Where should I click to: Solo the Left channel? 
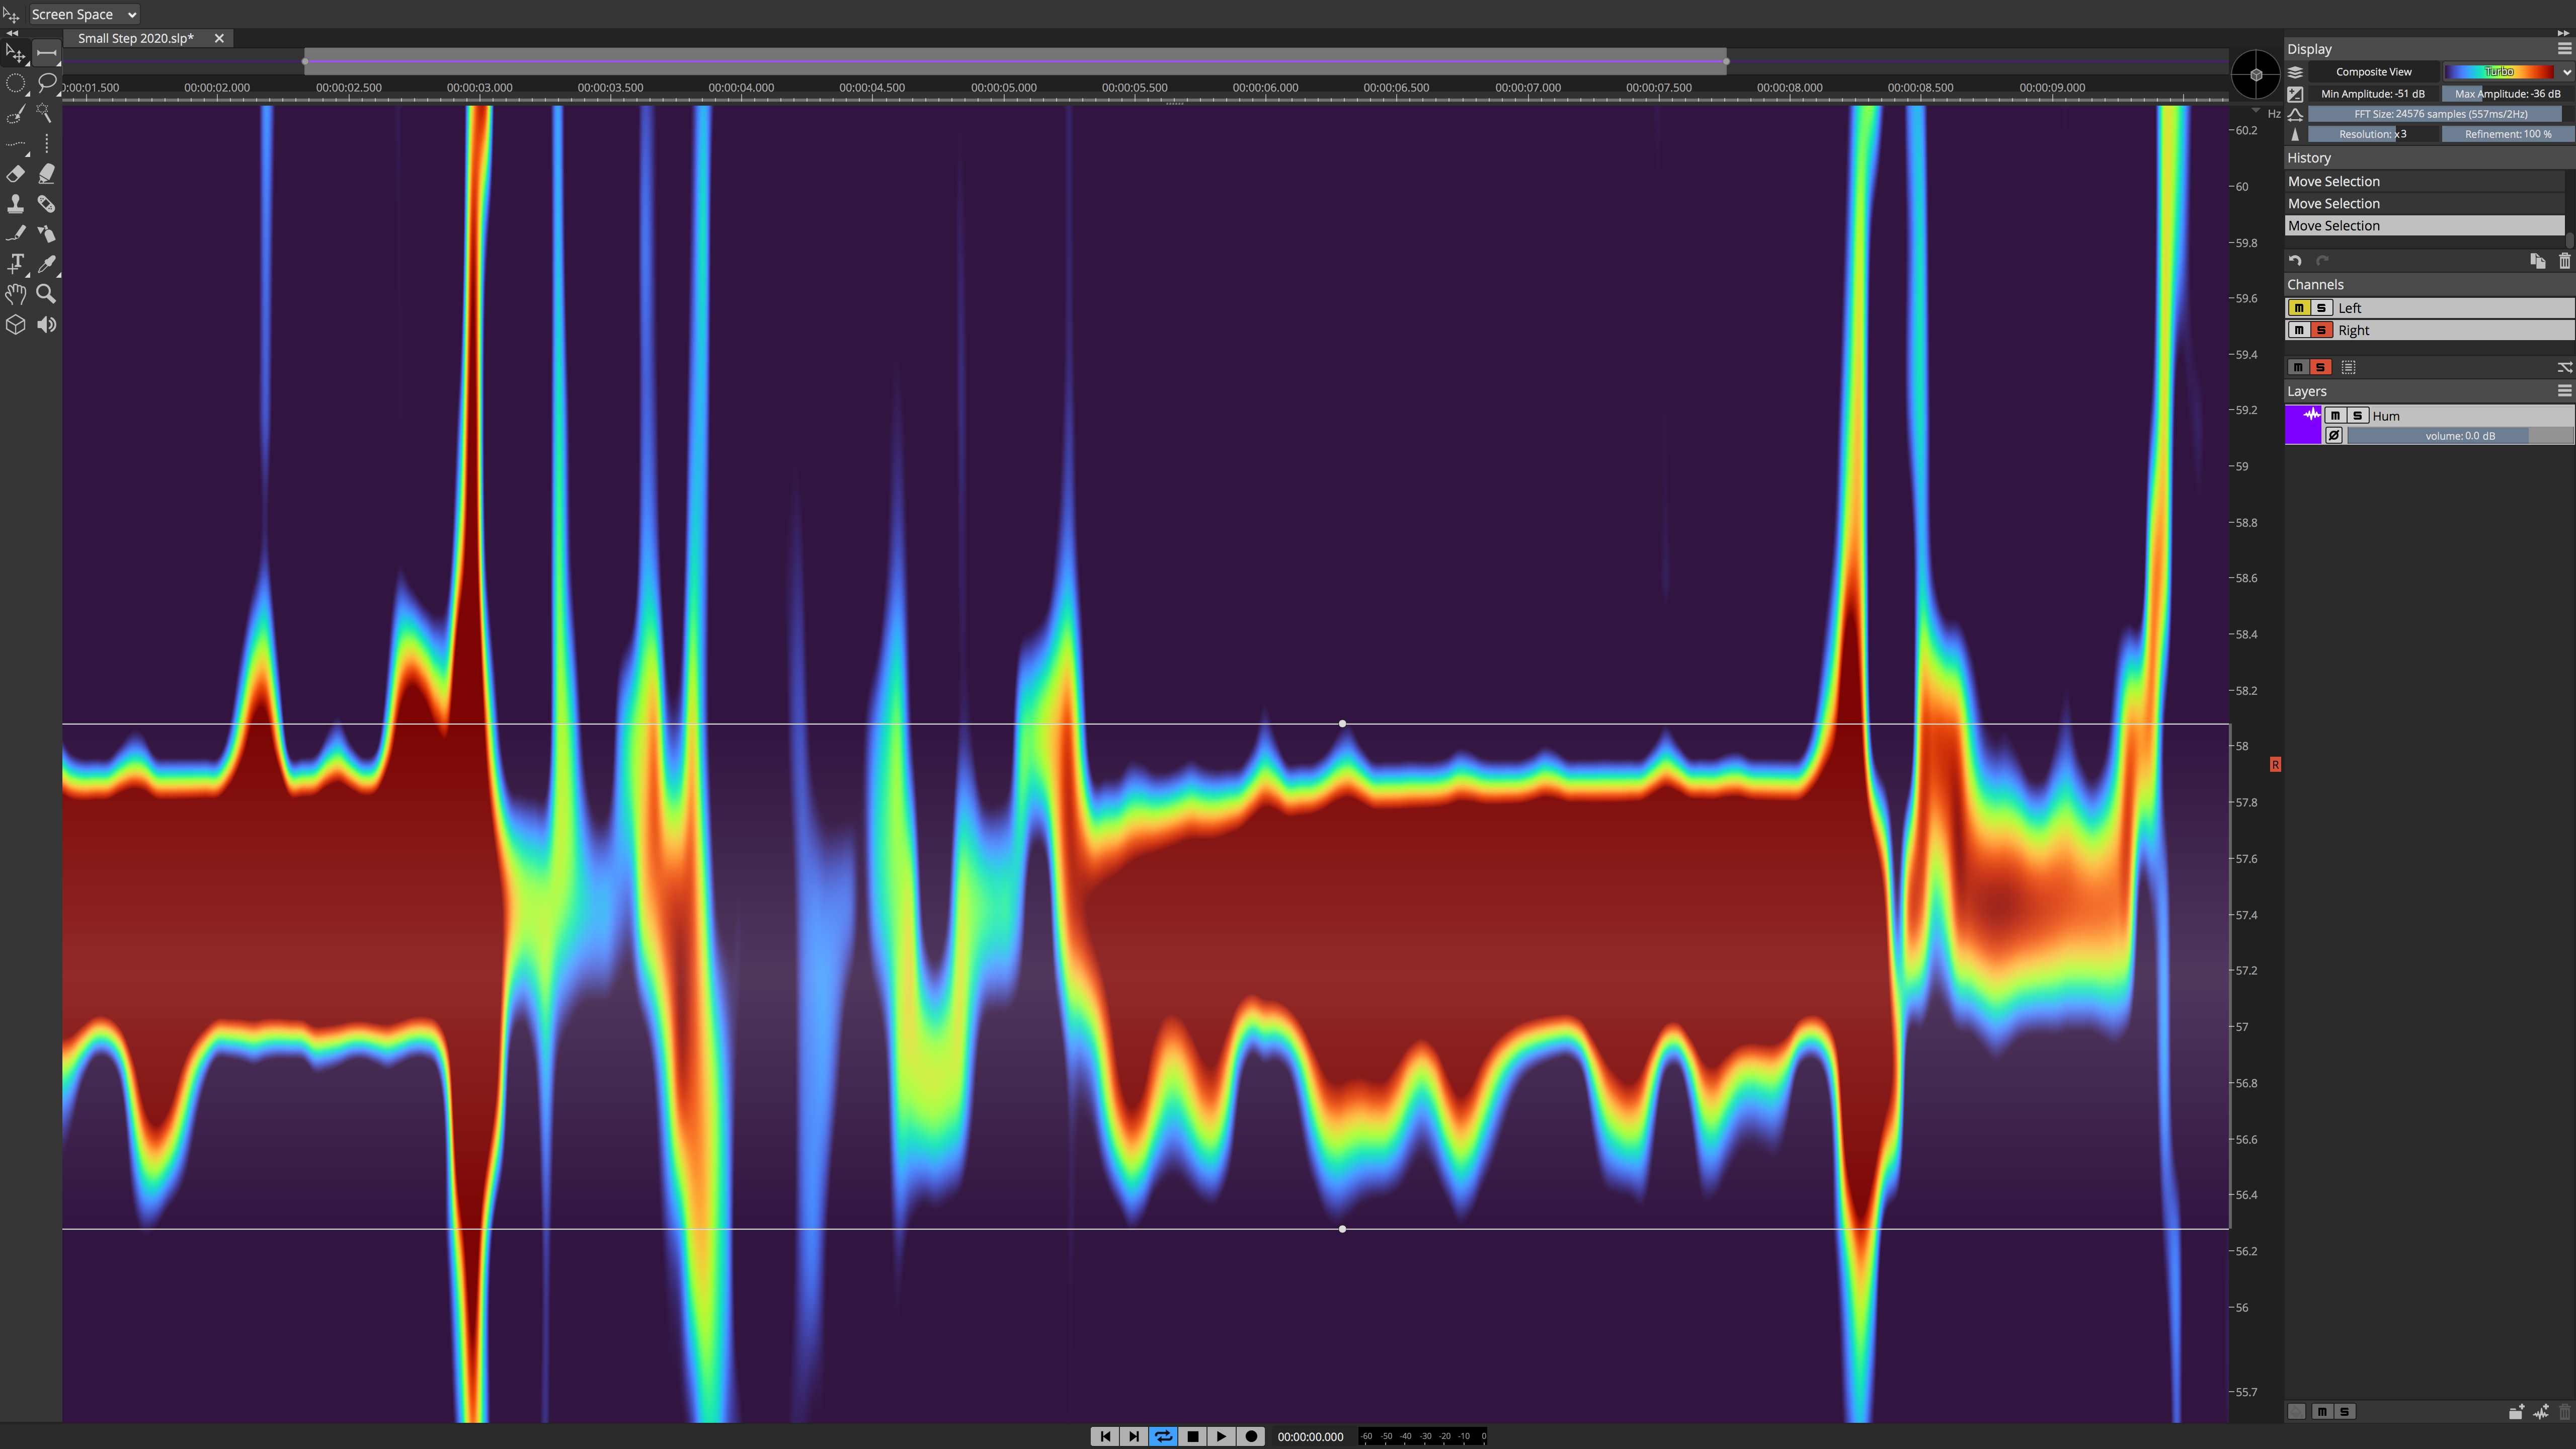tap(2321, 308)
